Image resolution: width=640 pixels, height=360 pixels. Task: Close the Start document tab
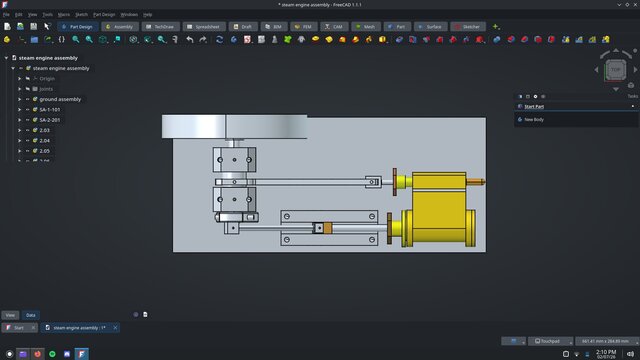33,327
